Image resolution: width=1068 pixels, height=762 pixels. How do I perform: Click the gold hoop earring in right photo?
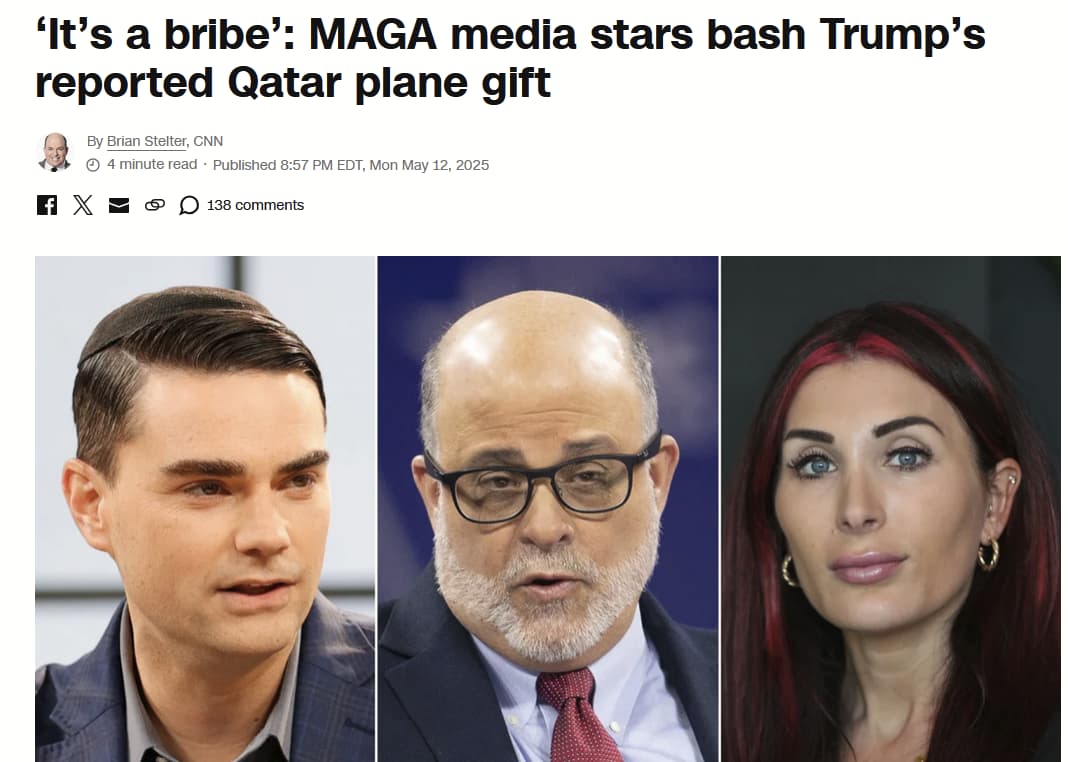point(988,554)
